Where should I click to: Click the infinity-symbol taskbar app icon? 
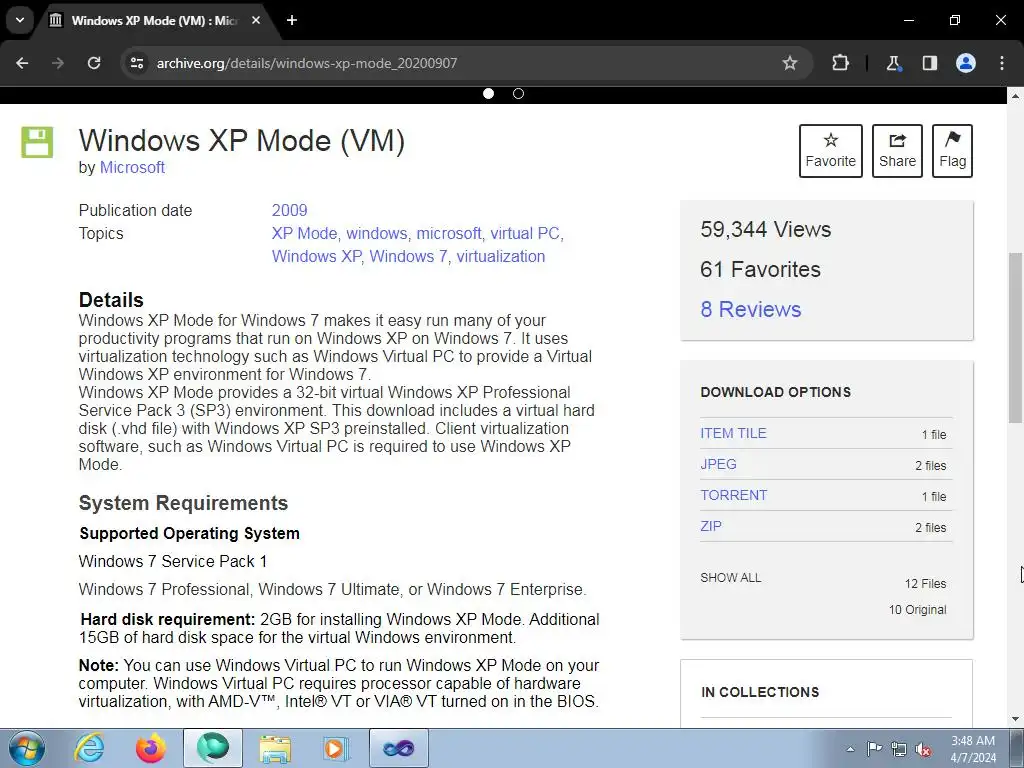(399, 748)
